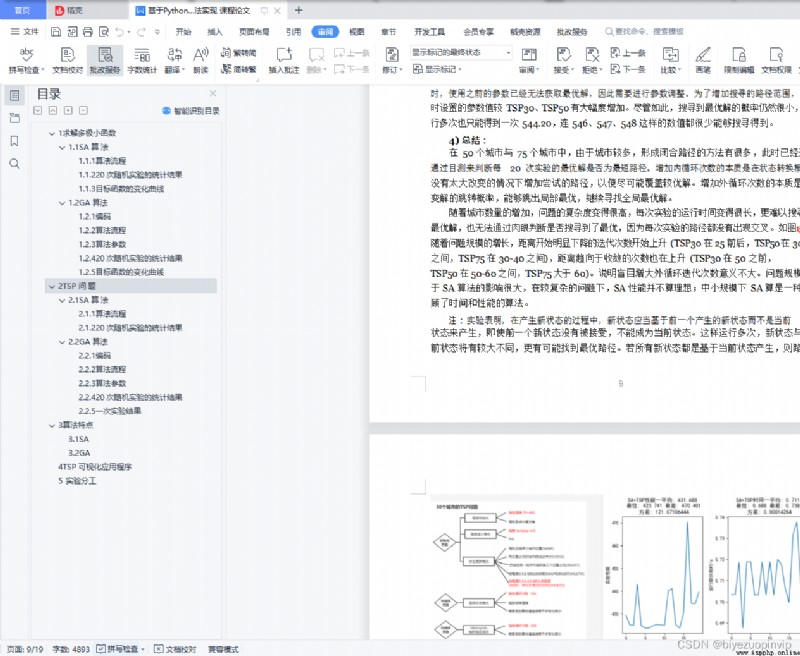
Task: Click the up-arrow box icon under 目录
Action: pyautogui.click(x=53, y=111)
